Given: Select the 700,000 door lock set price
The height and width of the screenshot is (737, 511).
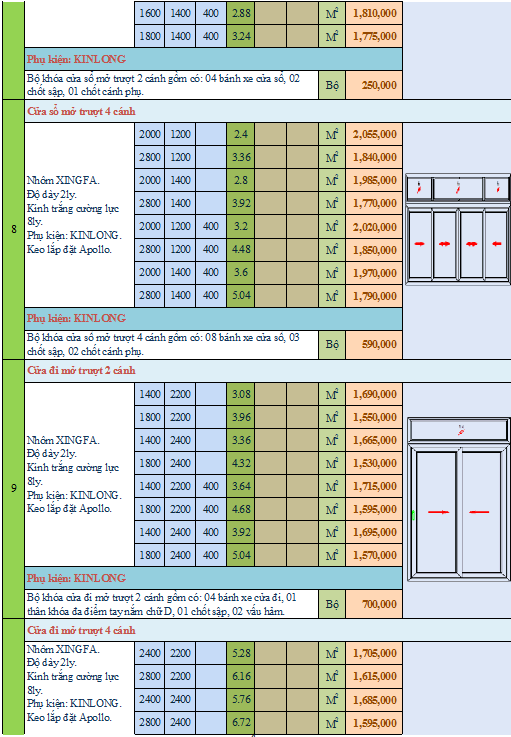Looking at the screenshot, I should pos(374,604).
